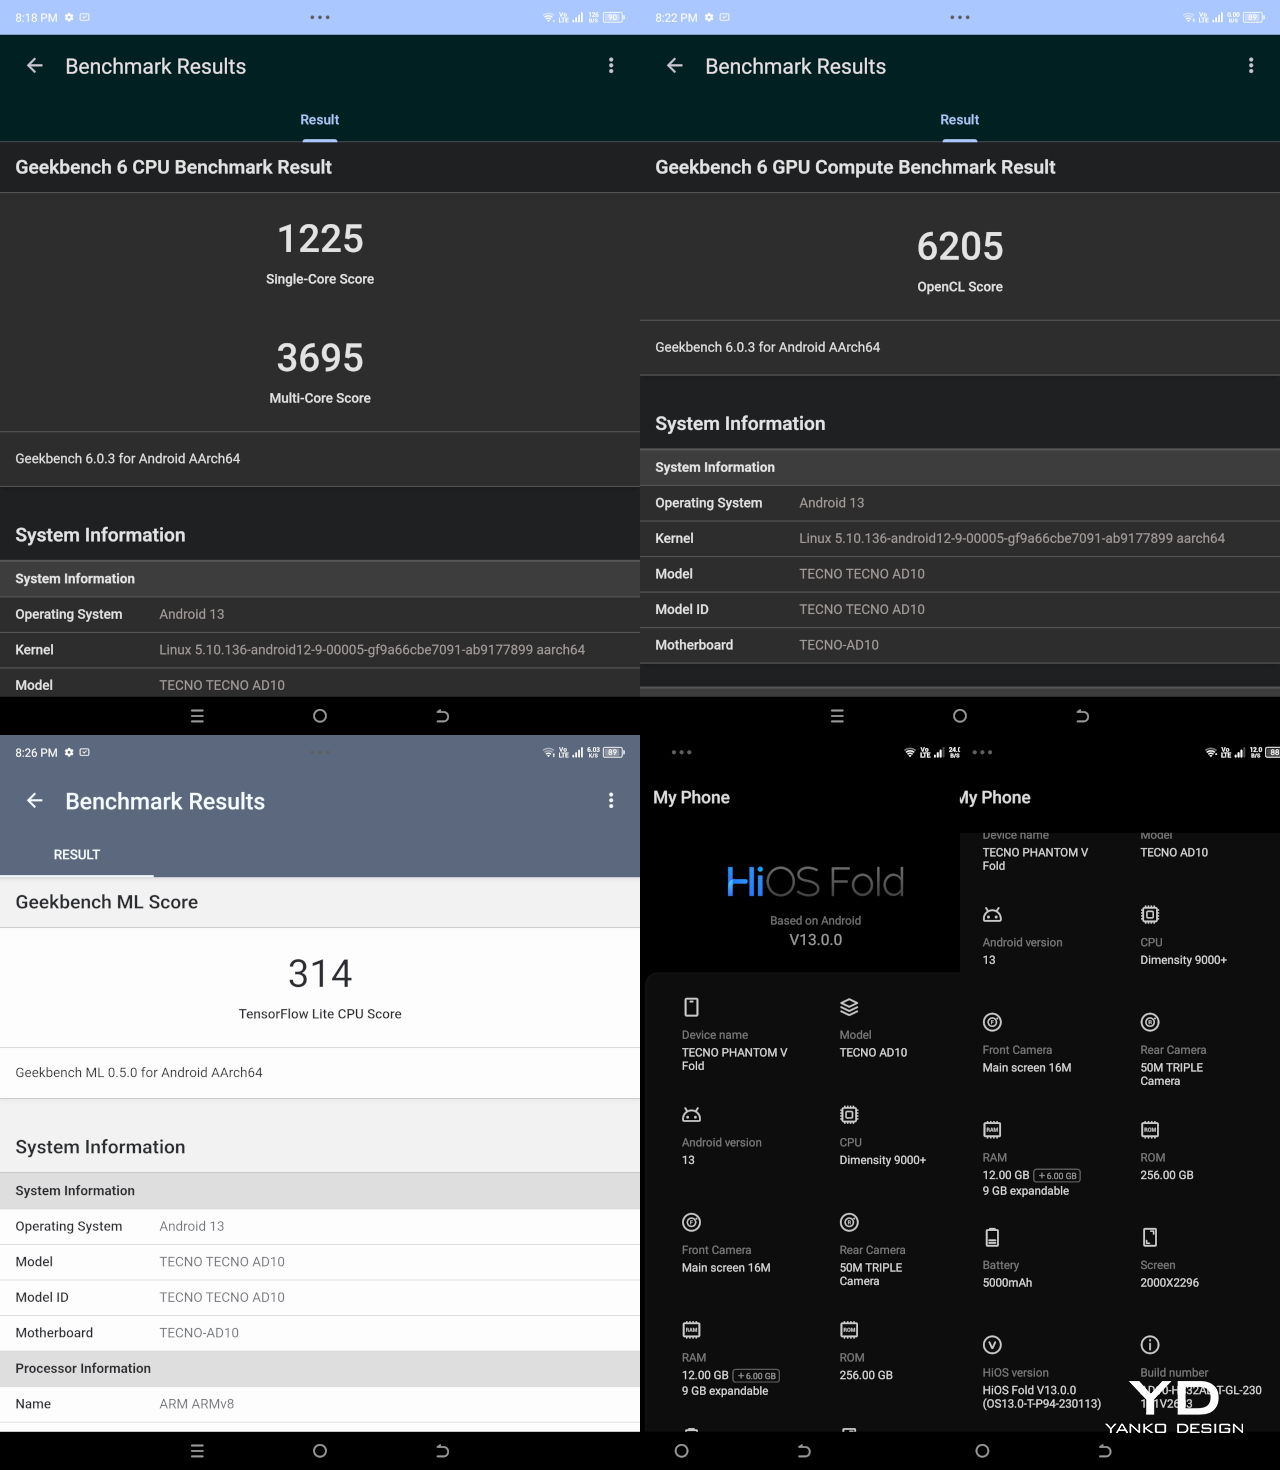This screenshot has width=1280, height=1470.
Task: Select Result tab on GPU Compute screen
Action: [959, 120]
